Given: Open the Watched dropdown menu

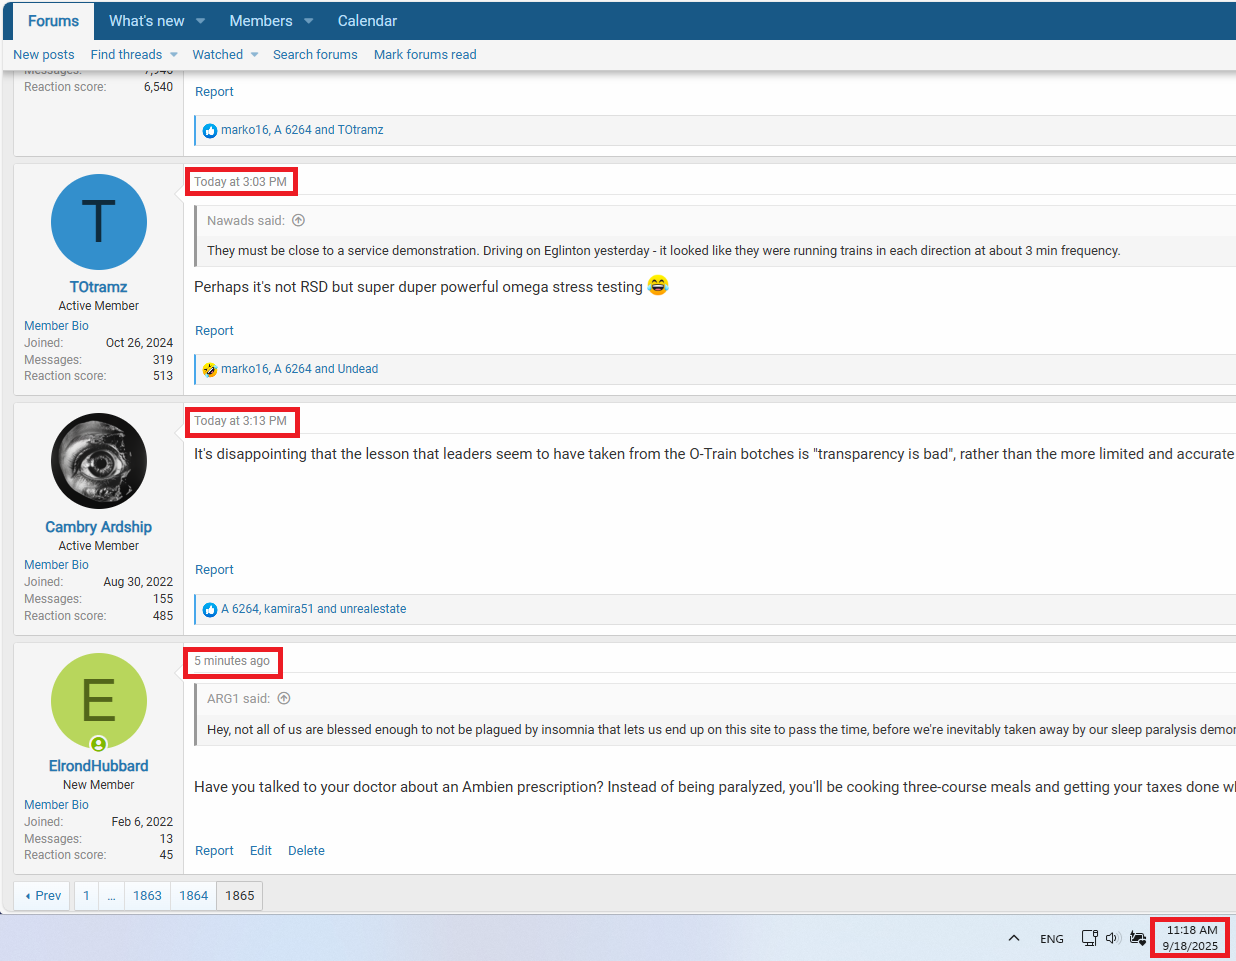Looking at the screenshot, I should click(x=254, y=55).
